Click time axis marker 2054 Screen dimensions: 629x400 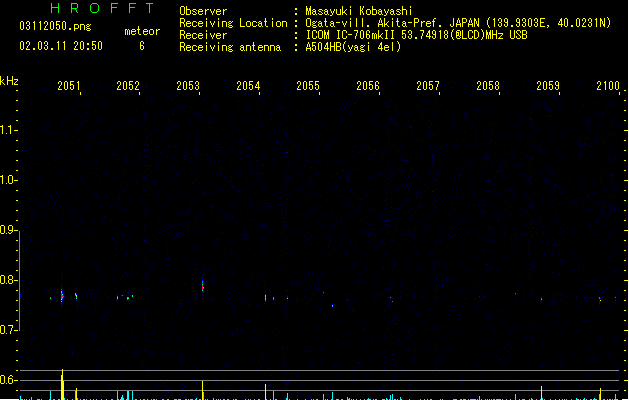248,86
